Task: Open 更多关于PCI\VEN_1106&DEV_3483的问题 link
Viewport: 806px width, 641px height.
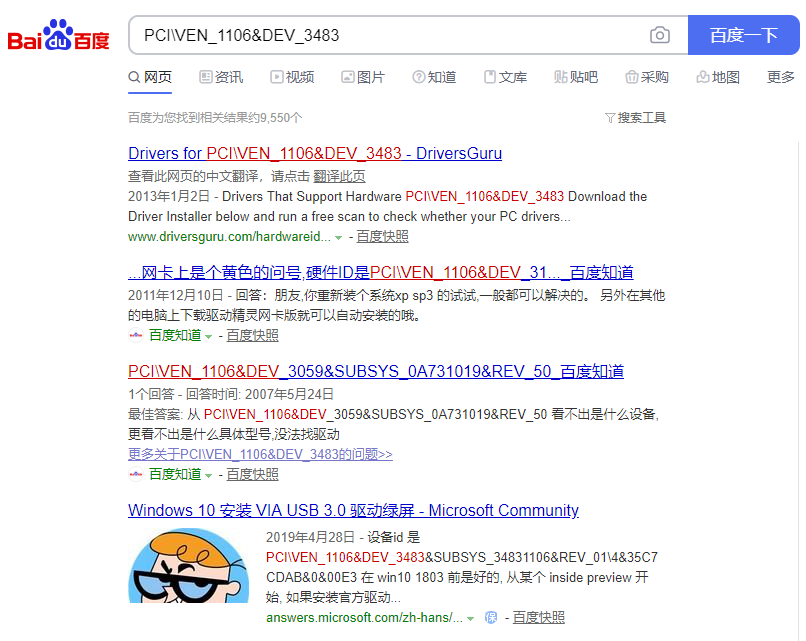Action: point(260,454)
